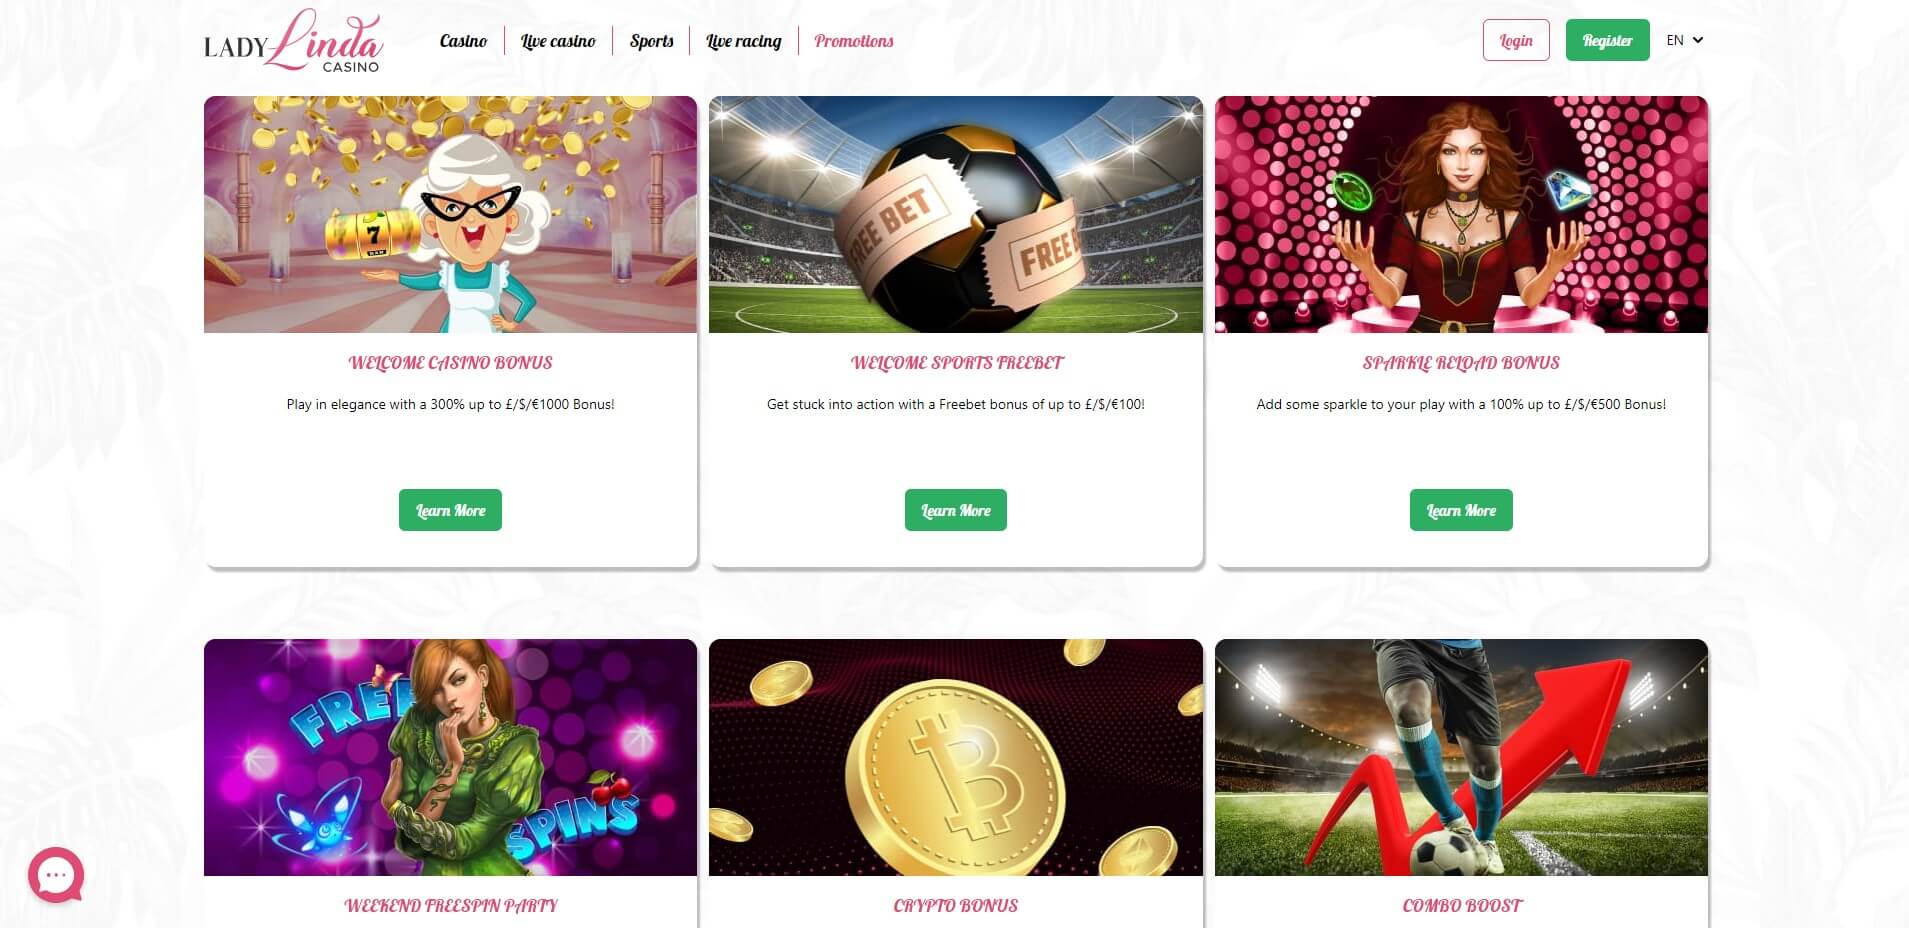Select the Live racing menu item
The image size is (1909, 928).
pyautogui.click(x=744, y=41)
